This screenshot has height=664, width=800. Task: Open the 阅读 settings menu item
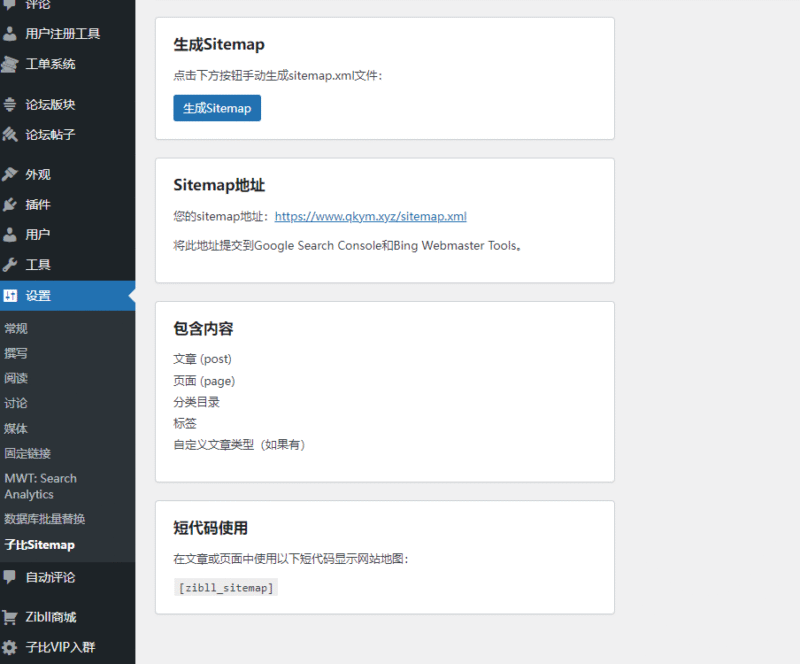tap(15, 378)
